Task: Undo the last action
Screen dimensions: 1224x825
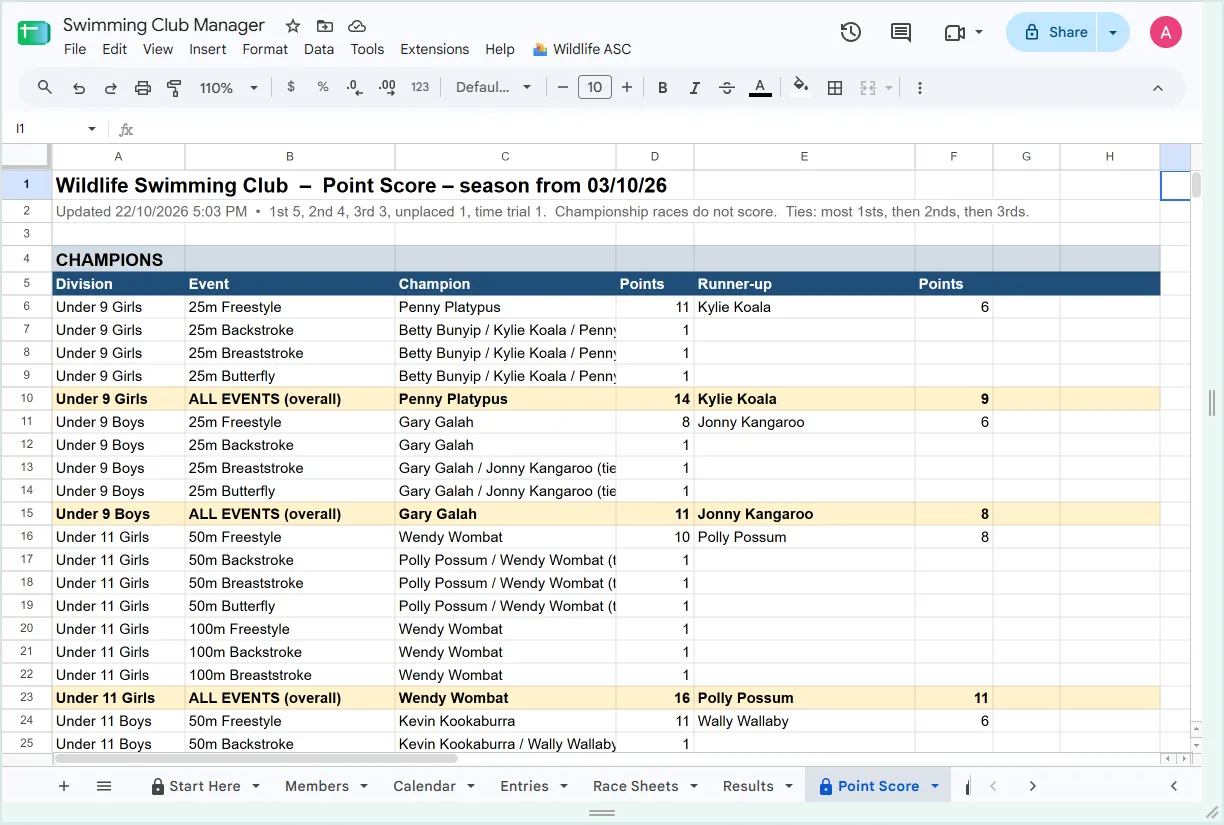Action: (79, 88)
